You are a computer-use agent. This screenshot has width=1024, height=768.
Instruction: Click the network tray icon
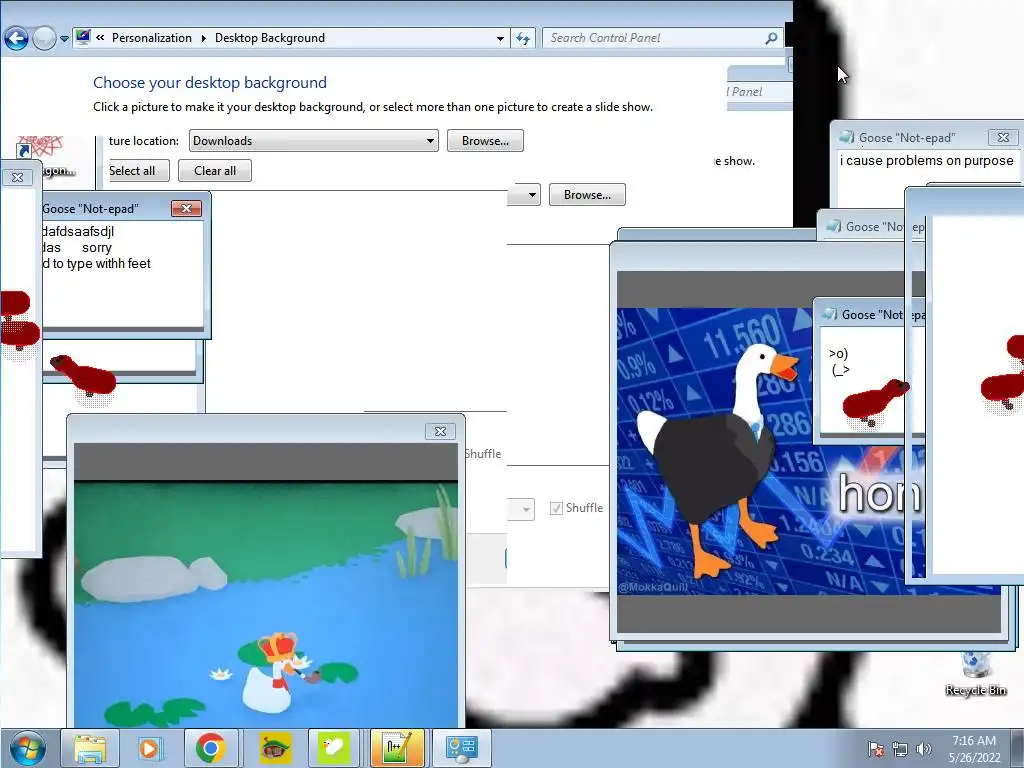(900, 749)
